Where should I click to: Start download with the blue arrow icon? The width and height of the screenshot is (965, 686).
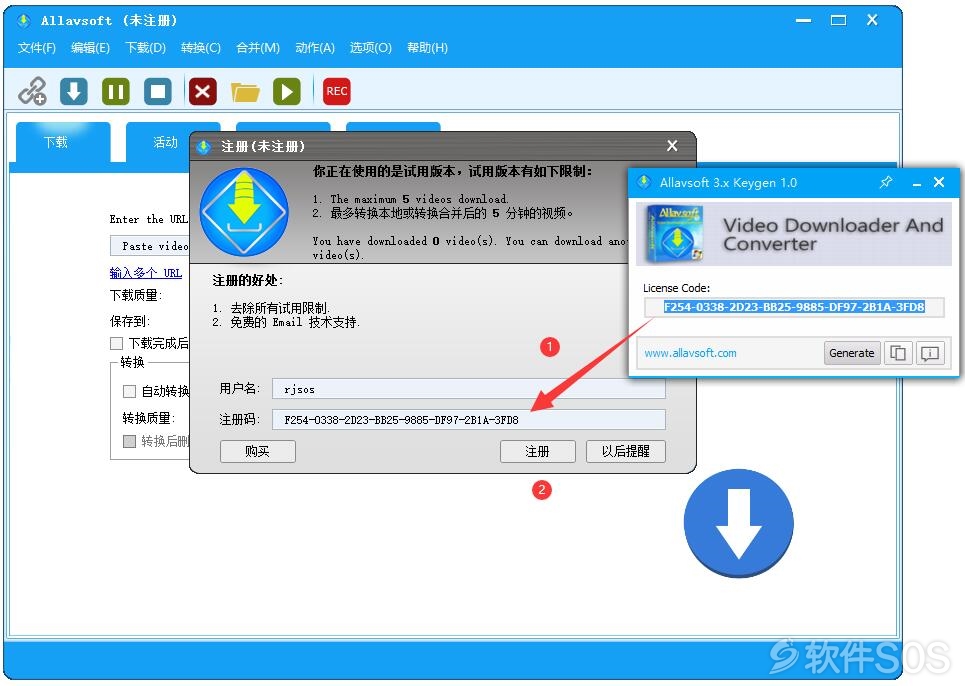click(x=74, y=92)
